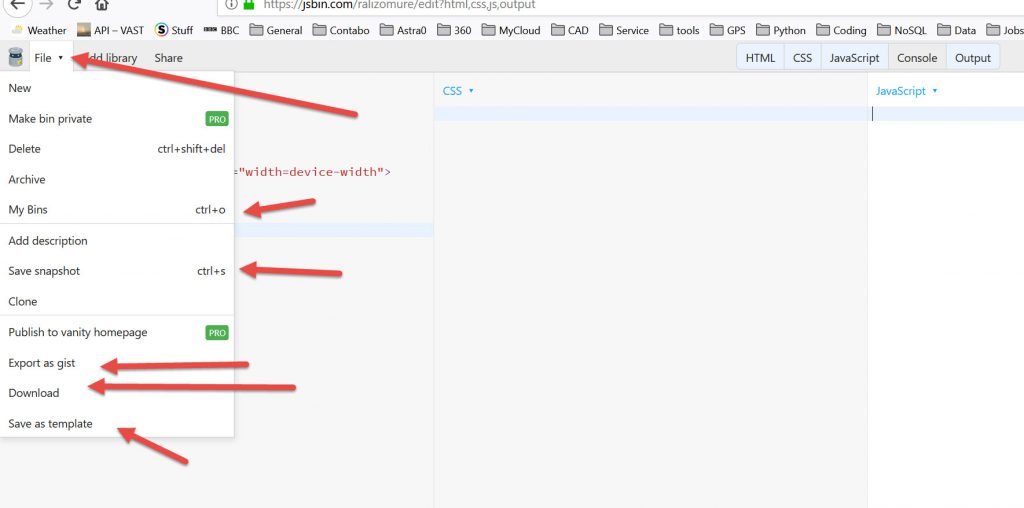Toggle the Console panel
Image resolution: width=1024 pixels, height=508 pixels.
[x=917, y=58]
